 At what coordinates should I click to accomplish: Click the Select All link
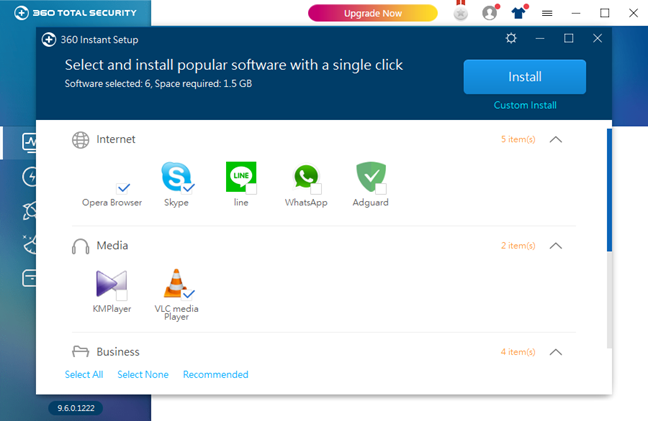point(84,374)
